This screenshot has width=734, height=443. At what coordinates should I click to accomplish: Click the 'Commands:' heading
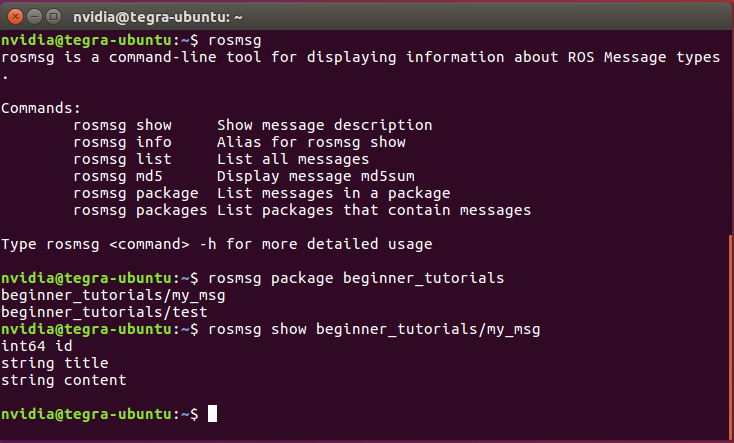coord(41,108)
